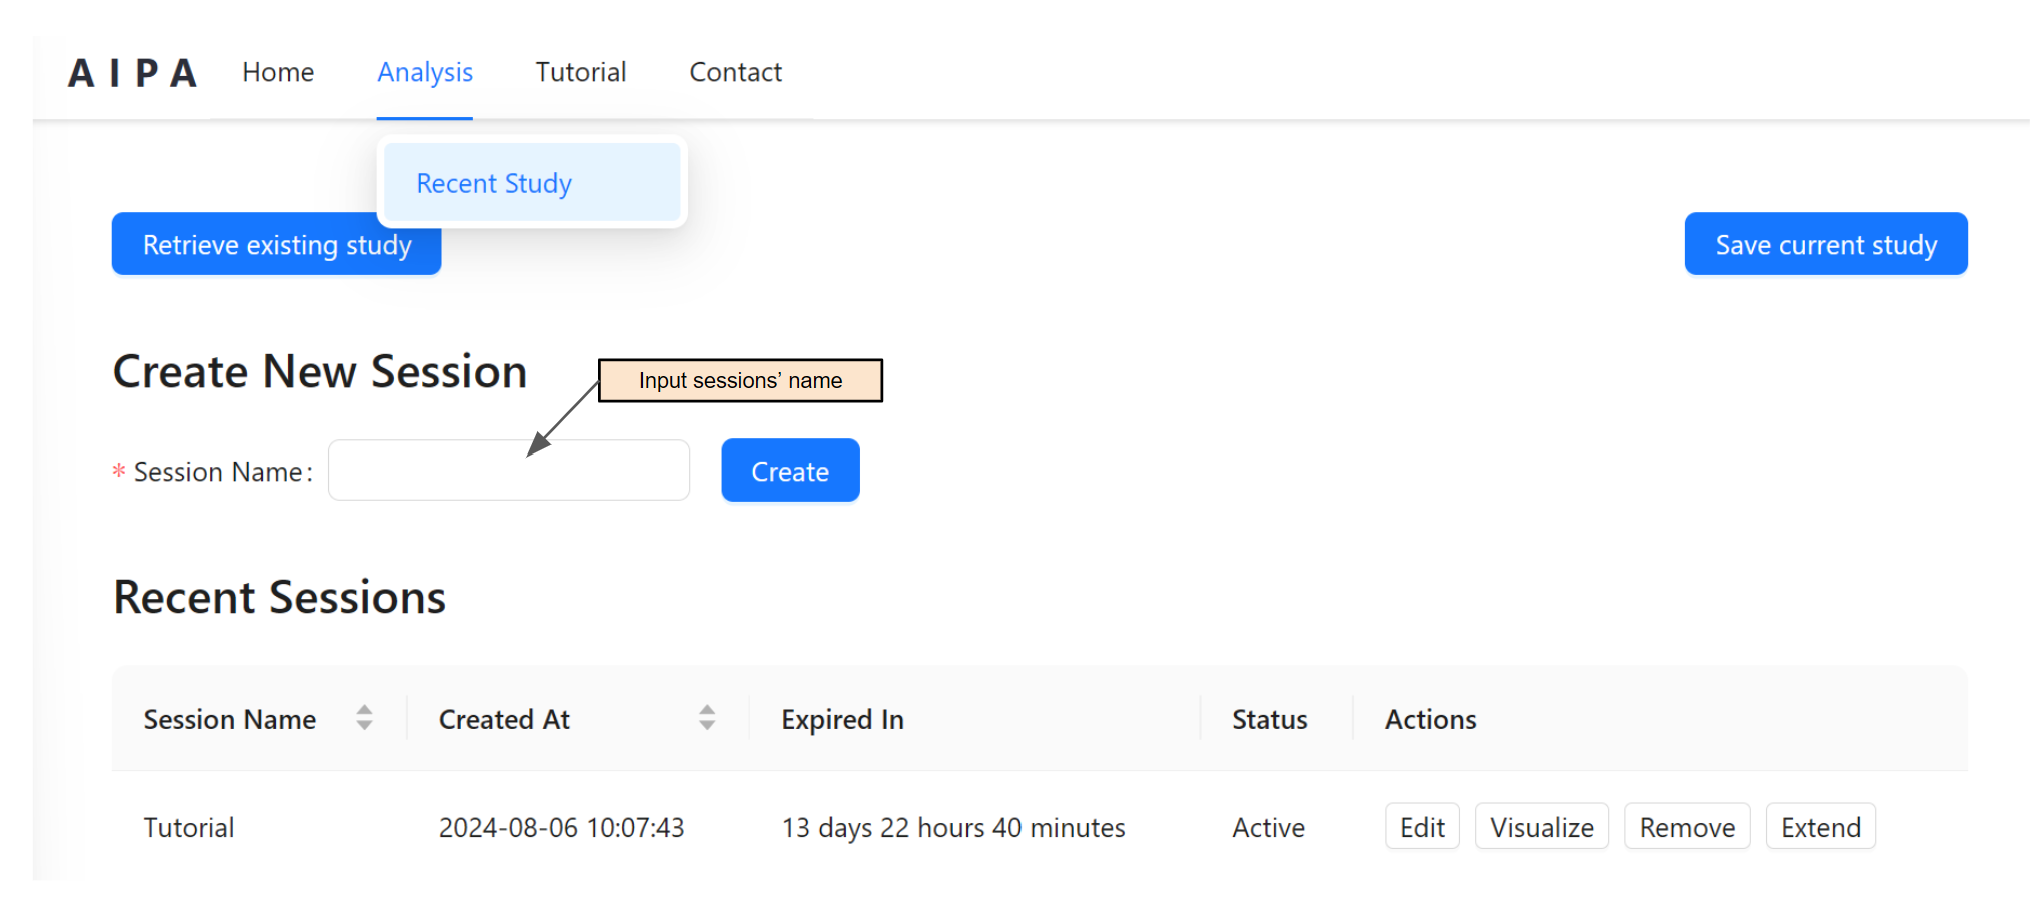This screenshot has width=2034, height=904.
Task: Click the Created At sort arrows icon
Action: pyautogui.click(x=707, y=718)
